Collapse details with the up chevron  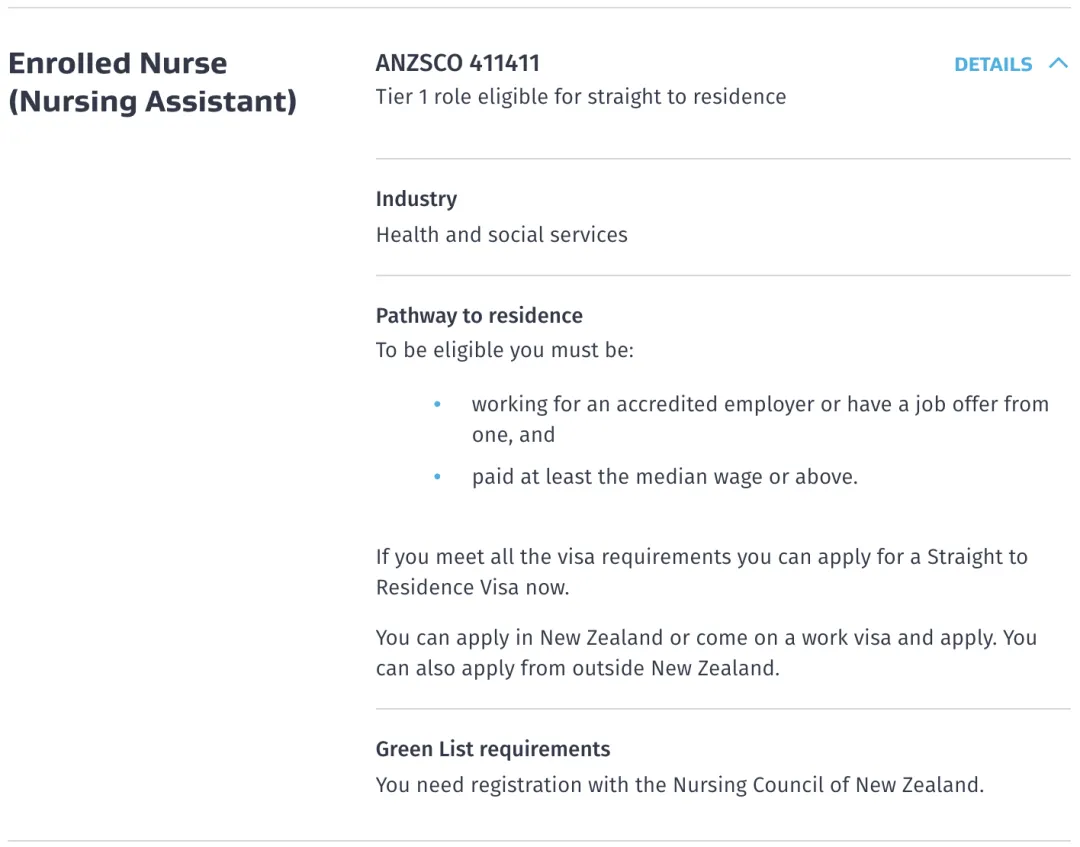(1058, 64)
